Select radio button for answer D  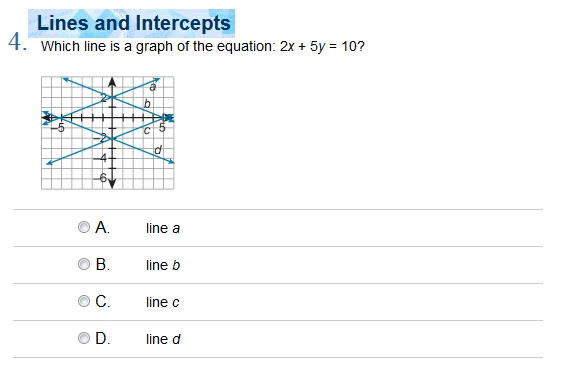point(84,338)
